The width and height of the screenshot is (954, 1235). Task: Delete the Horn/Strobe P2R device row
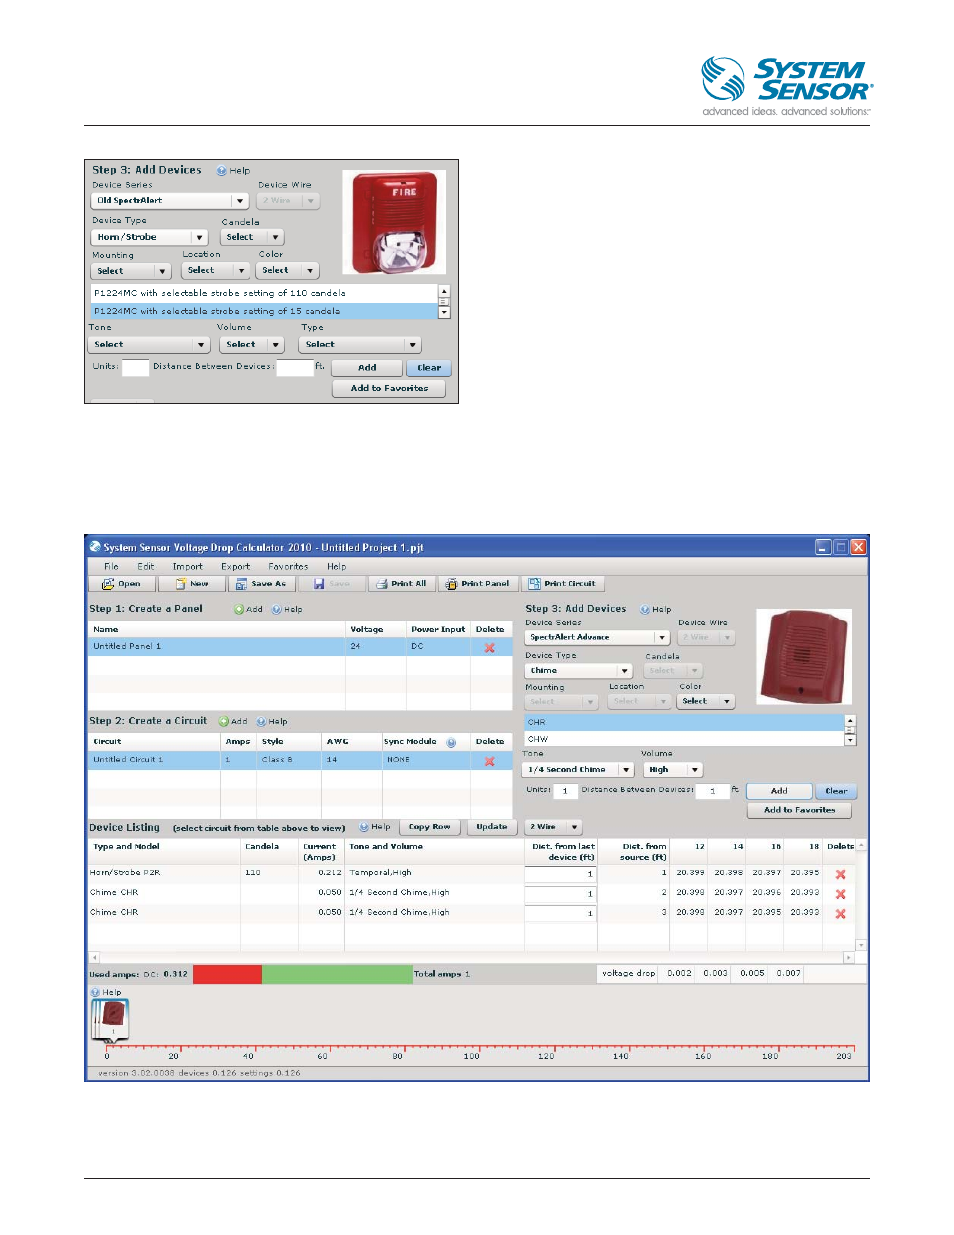tap(841, 874)
